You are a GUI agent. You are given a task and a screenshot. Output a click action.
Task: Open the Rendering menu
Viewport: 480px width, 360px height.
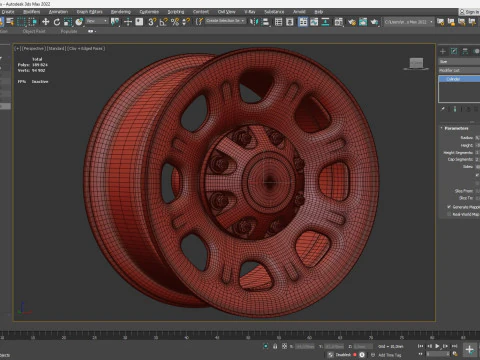coord(121,12)
